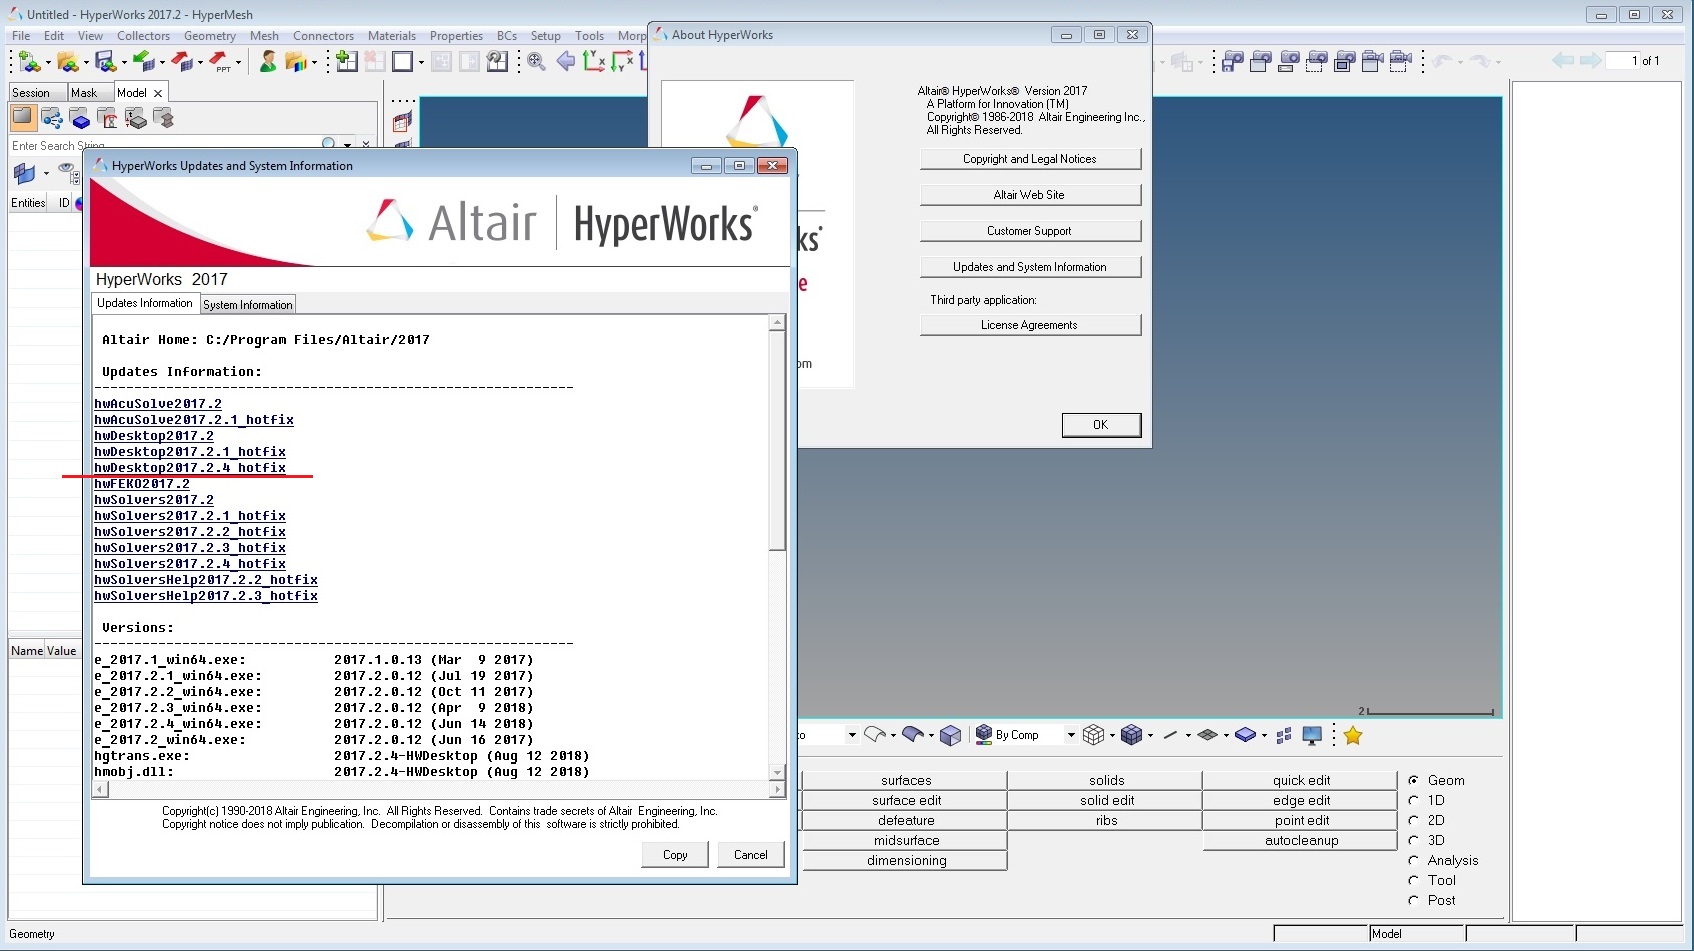The width and height of the screenshot is (1694, 951).
Task: Open the hwAcuSolve2017.2 link
Action: (x=158, y=404)
